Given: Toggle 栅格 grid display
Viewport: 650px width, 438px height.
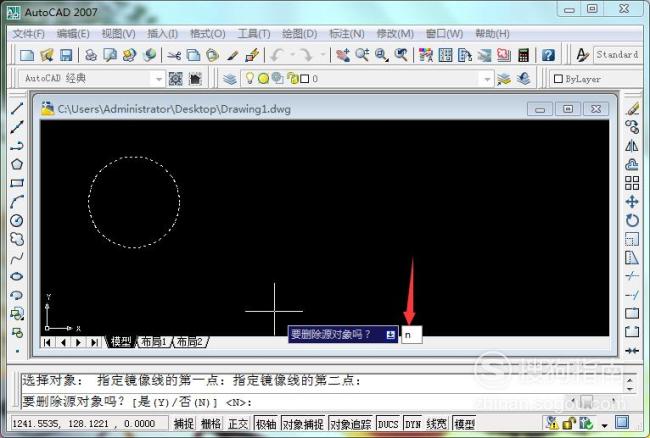Looking at the screenshot, I should coord(211,423).
